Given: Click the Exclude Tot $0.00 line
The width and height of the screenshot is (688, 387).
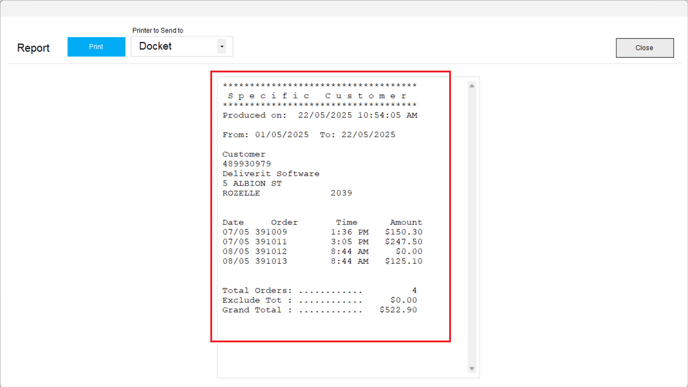Looking at the screenshot, I should (x=320, y=300).
